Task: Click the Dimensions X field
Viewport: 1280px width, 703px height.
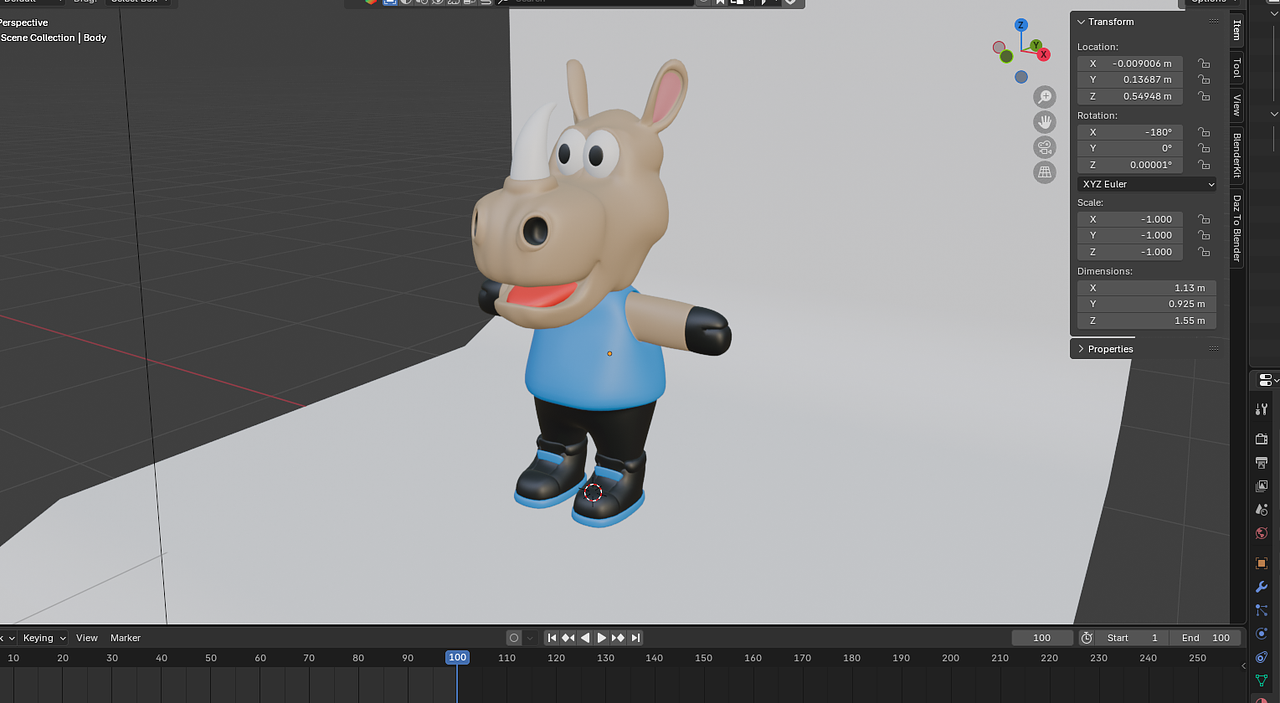Action: tap(1147, 288)
